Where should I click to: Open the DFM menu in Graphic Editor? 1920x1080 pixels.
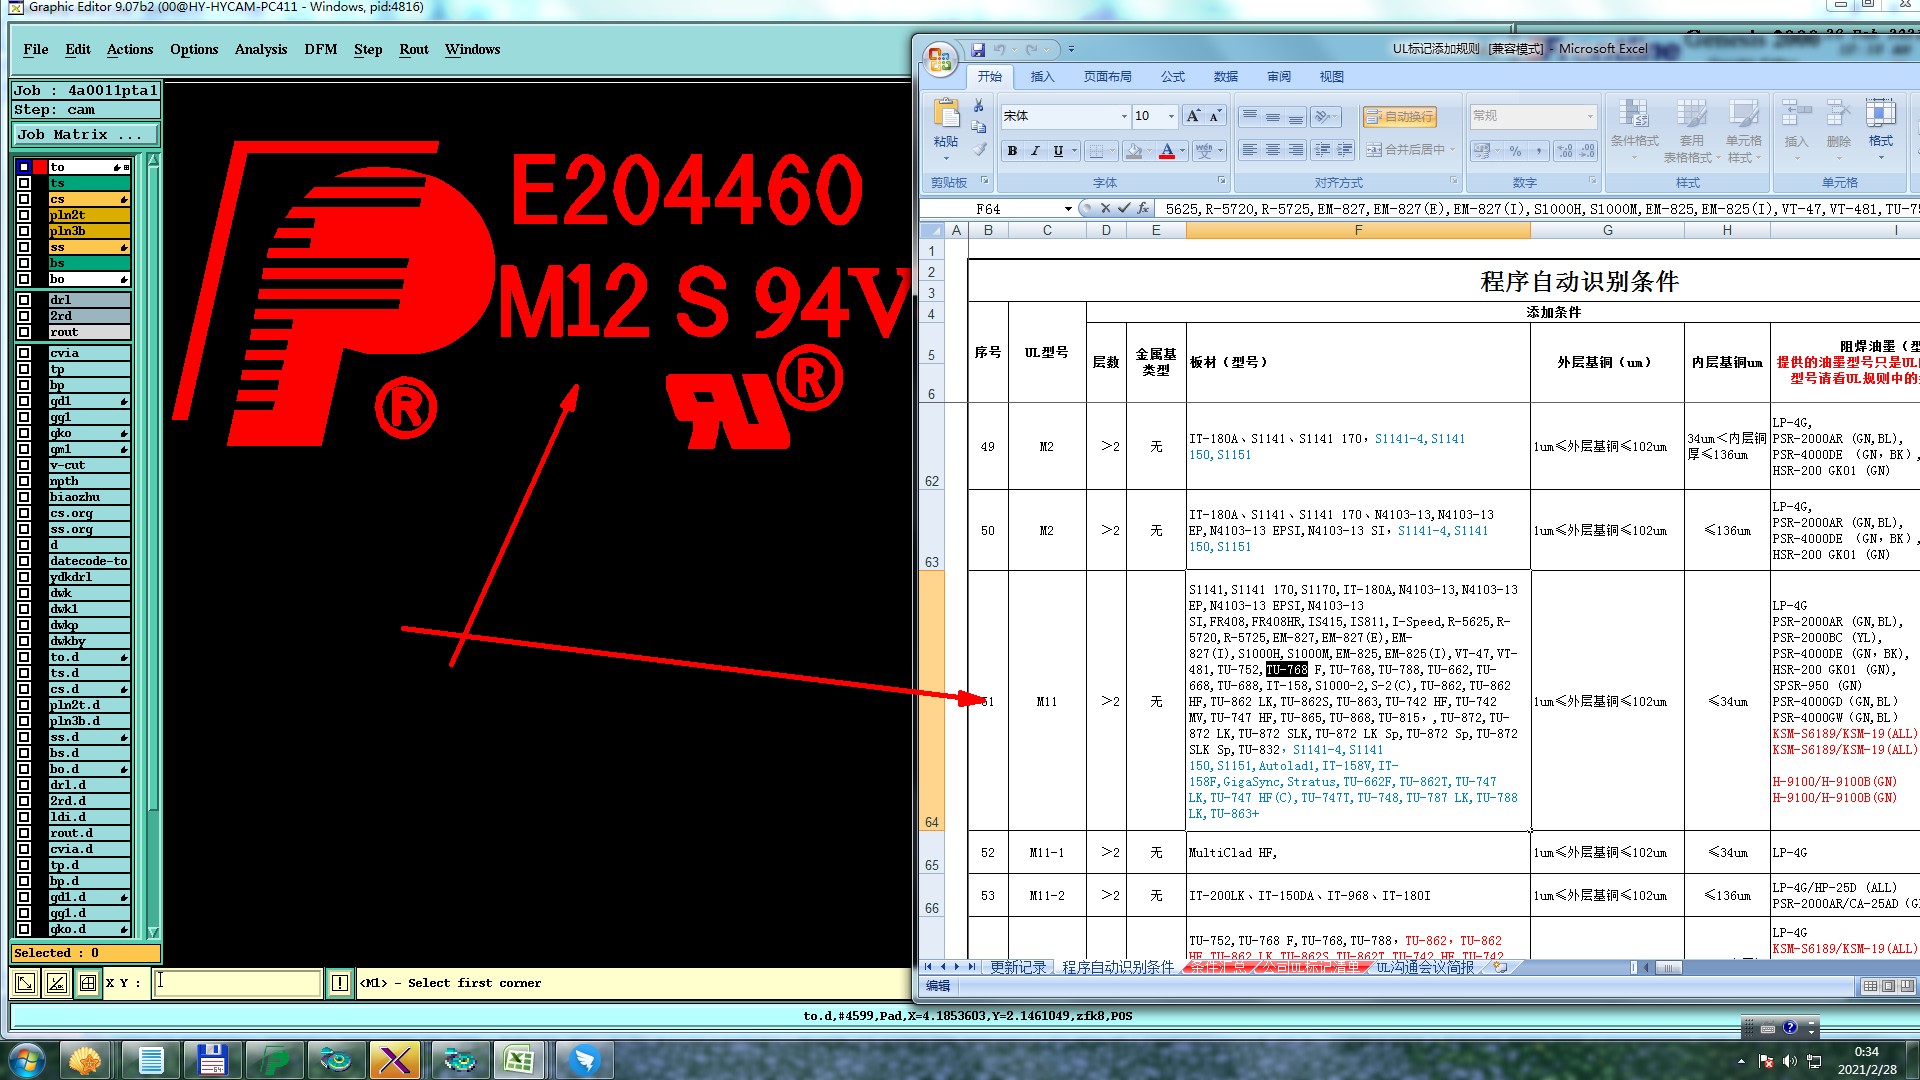(321, 49)
